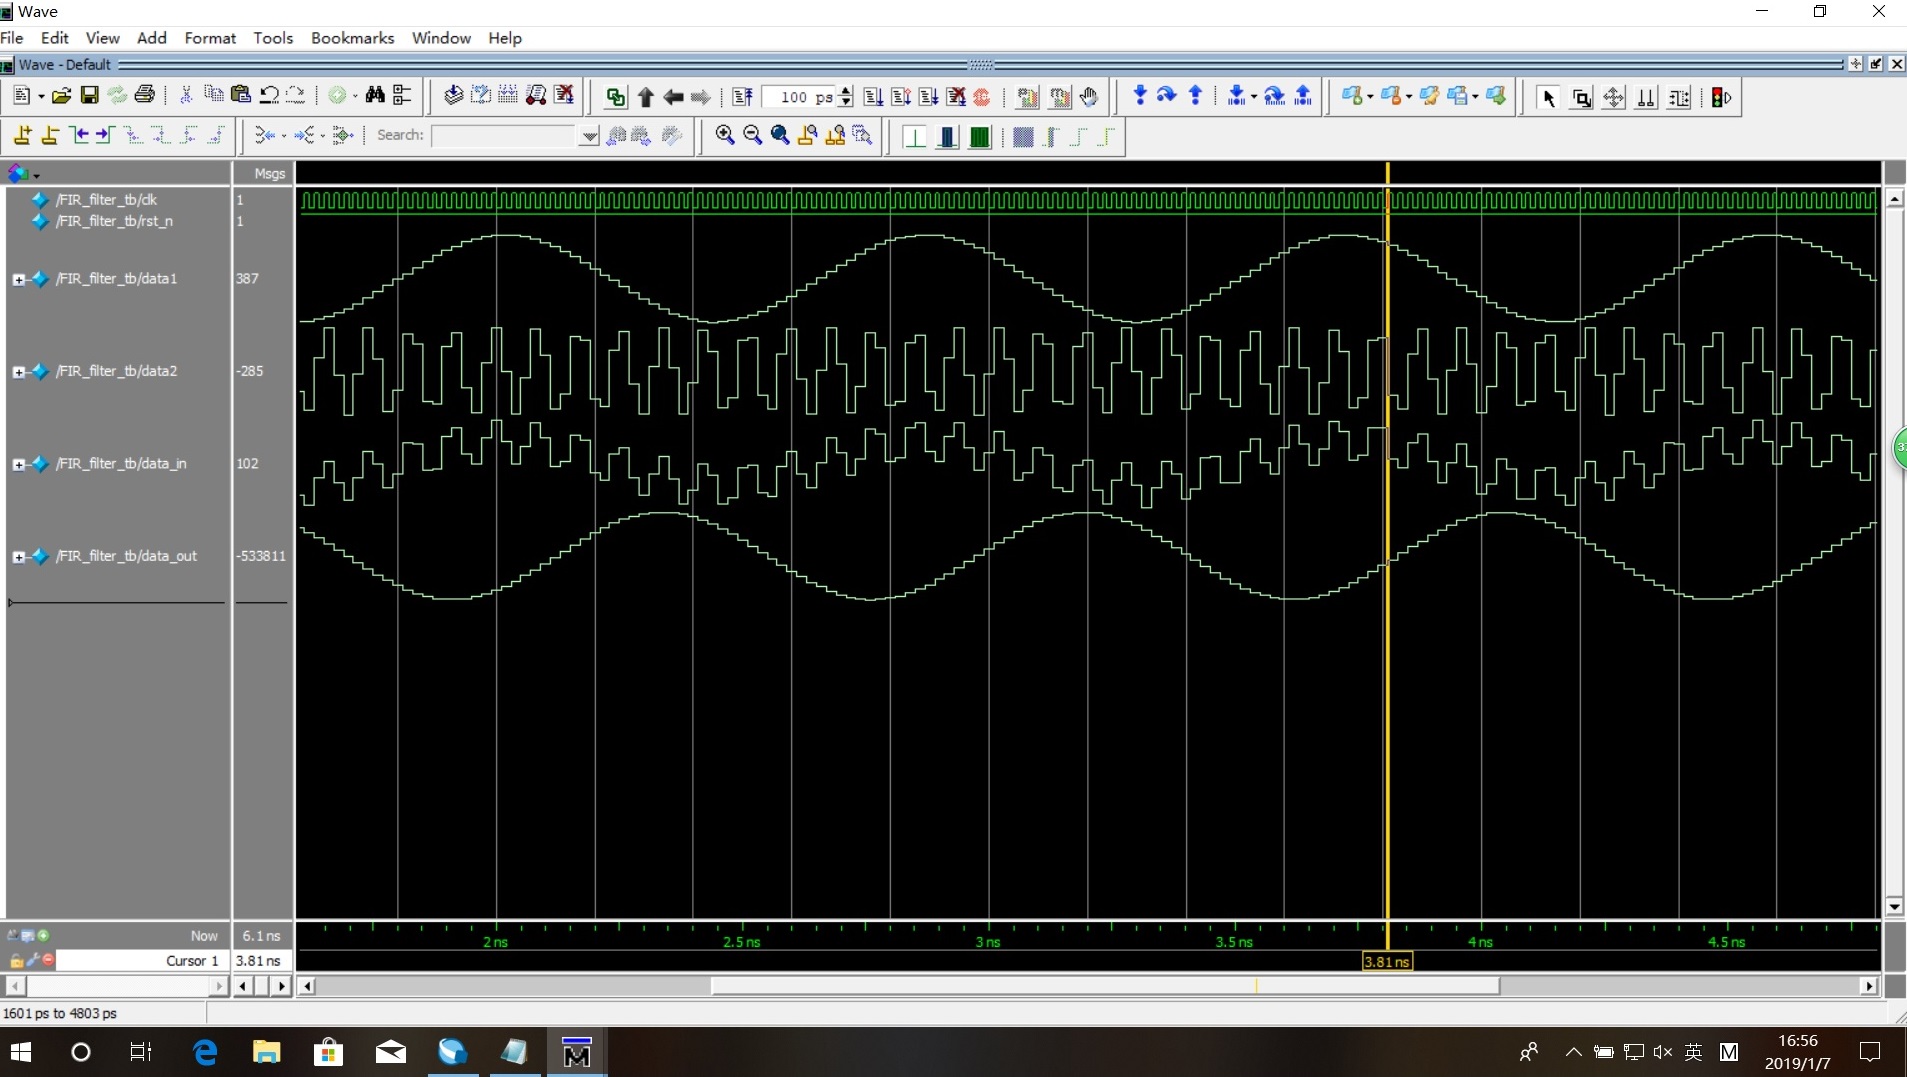Click the Open file folder icon
The width and height of the screenshot is (1907, 1077).
coord(62,96)
